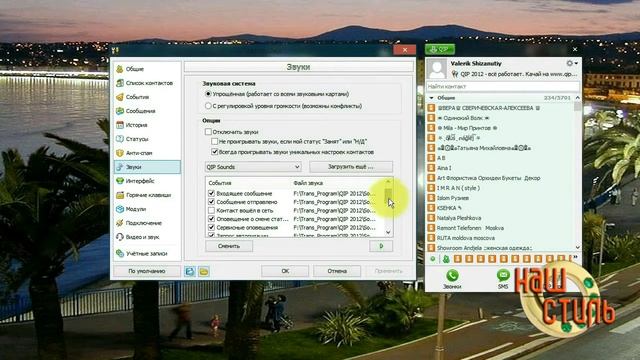Screen dimensions: 640x360
Task: Open the Видео и звук settings
Action: click(147, 237)
